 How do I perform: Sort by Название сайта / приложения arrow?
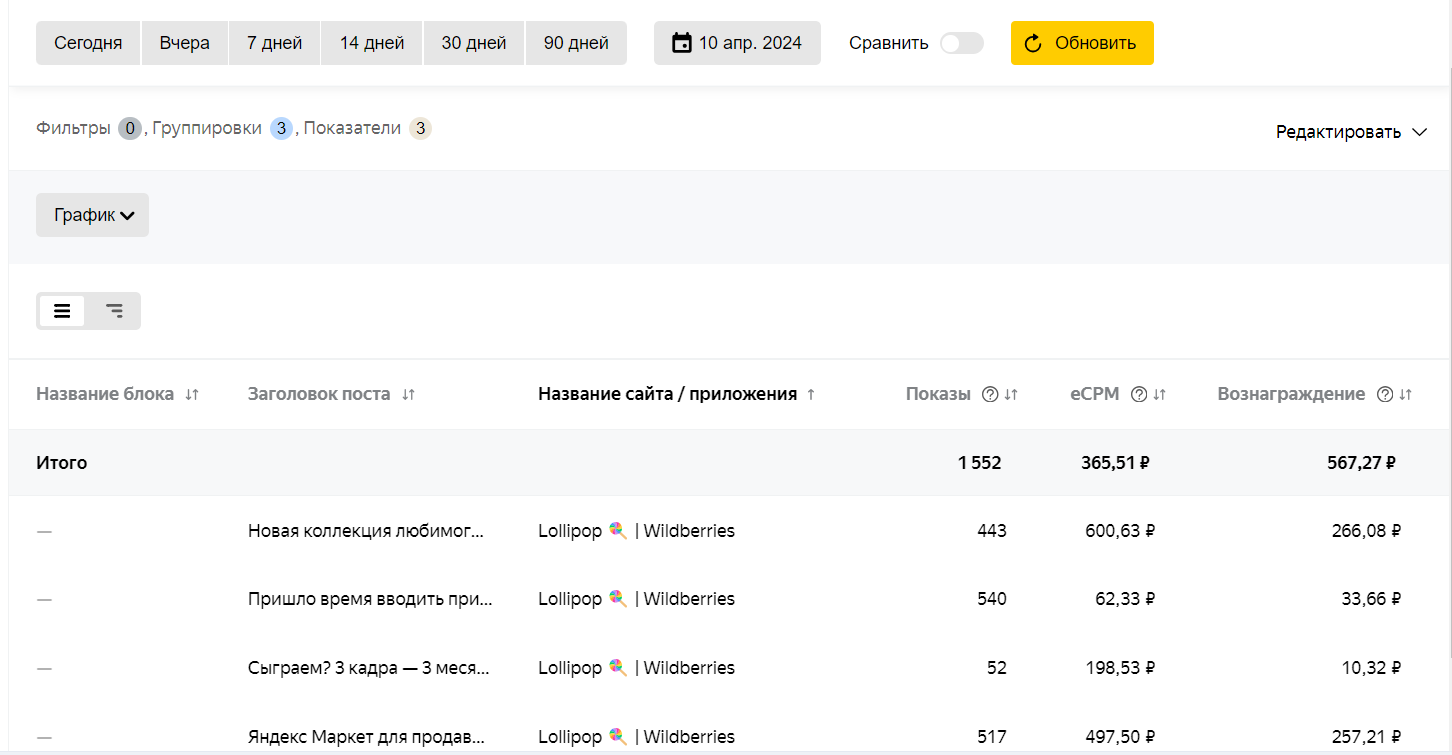811,394
